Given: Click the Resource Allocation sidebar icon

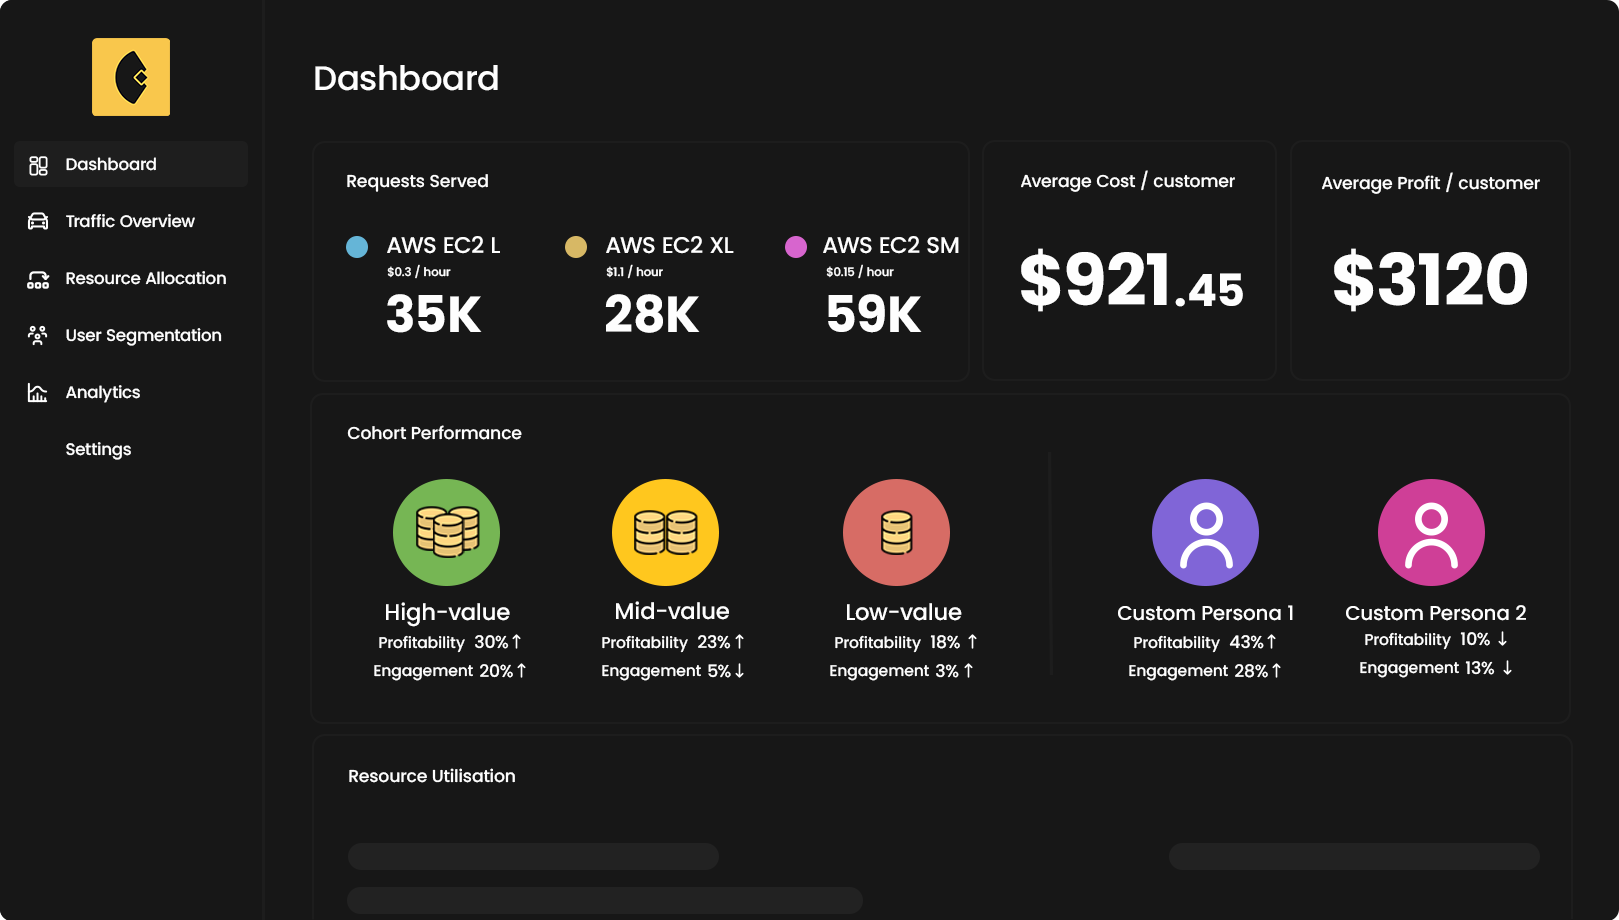Looking at the screenshot, I should (x=38, y=279).
